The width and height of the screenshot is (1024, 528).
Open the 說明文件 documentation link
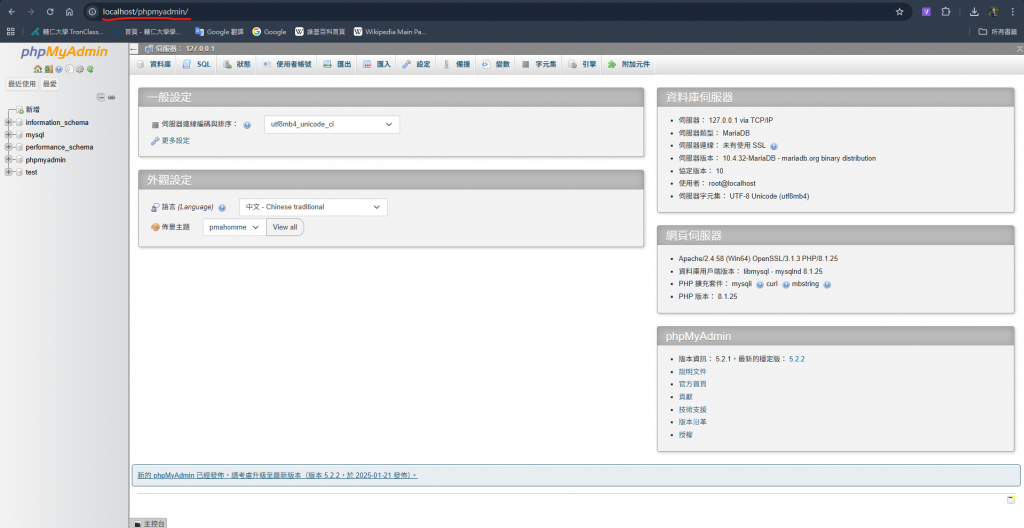coord(692,372)
